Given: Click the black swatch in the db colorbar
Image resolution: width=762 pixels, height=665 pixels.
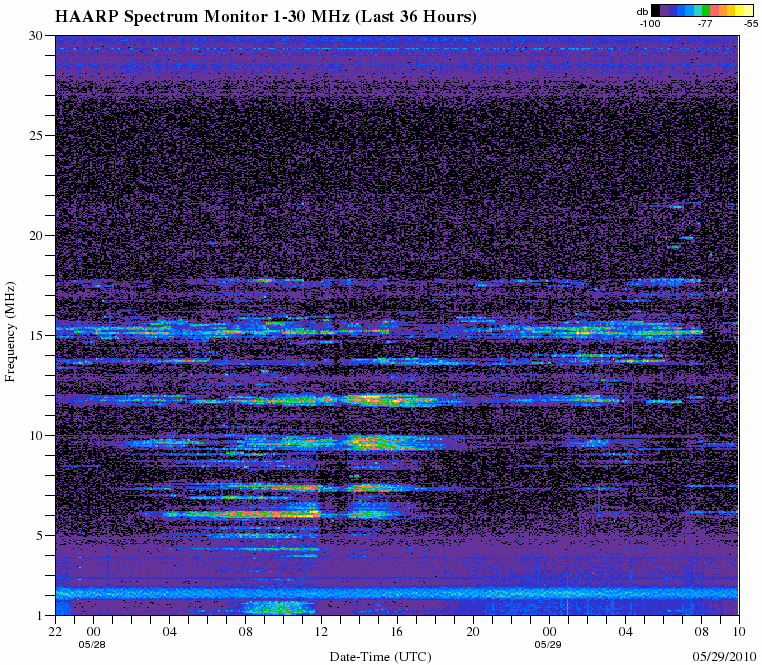Looking at the screenshot, I should 656,10.
